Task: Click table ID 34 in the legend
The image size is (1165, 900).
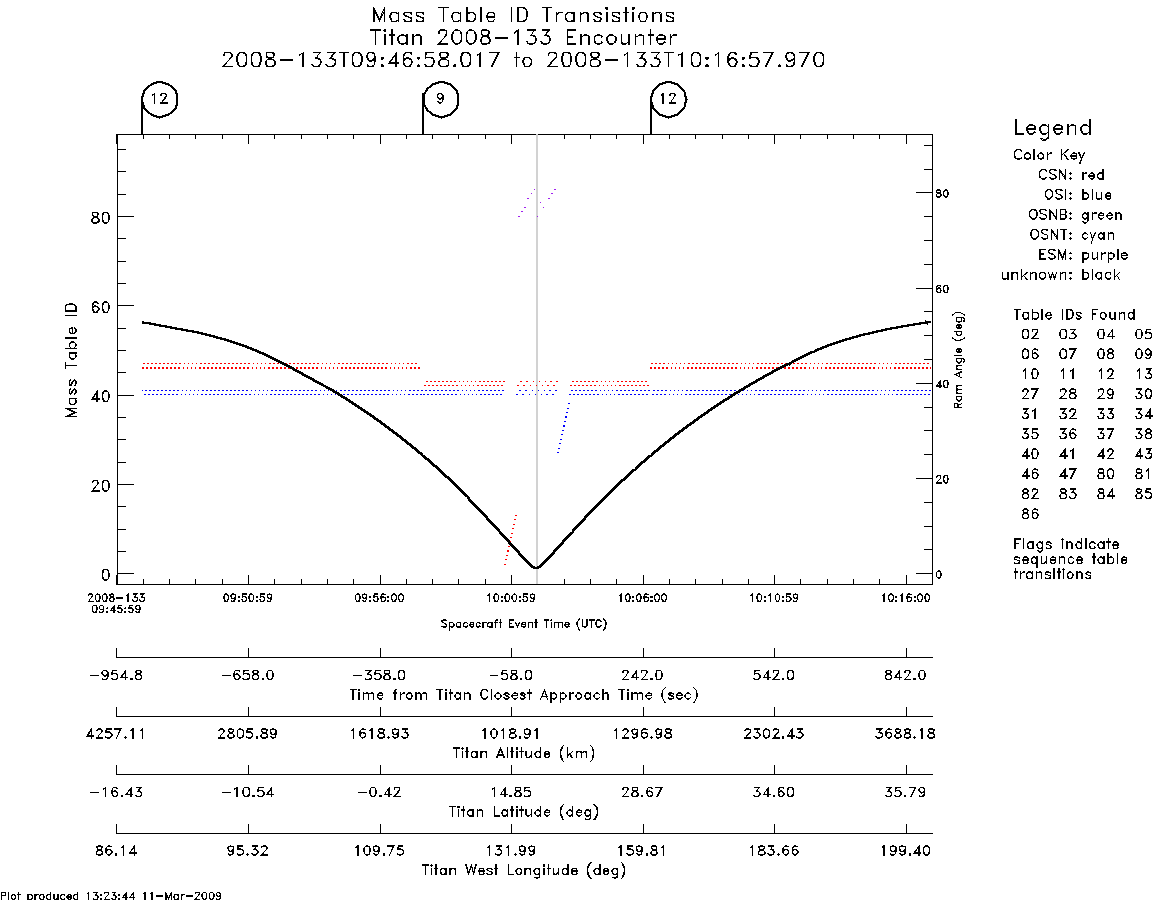Action: [1143, 414]
